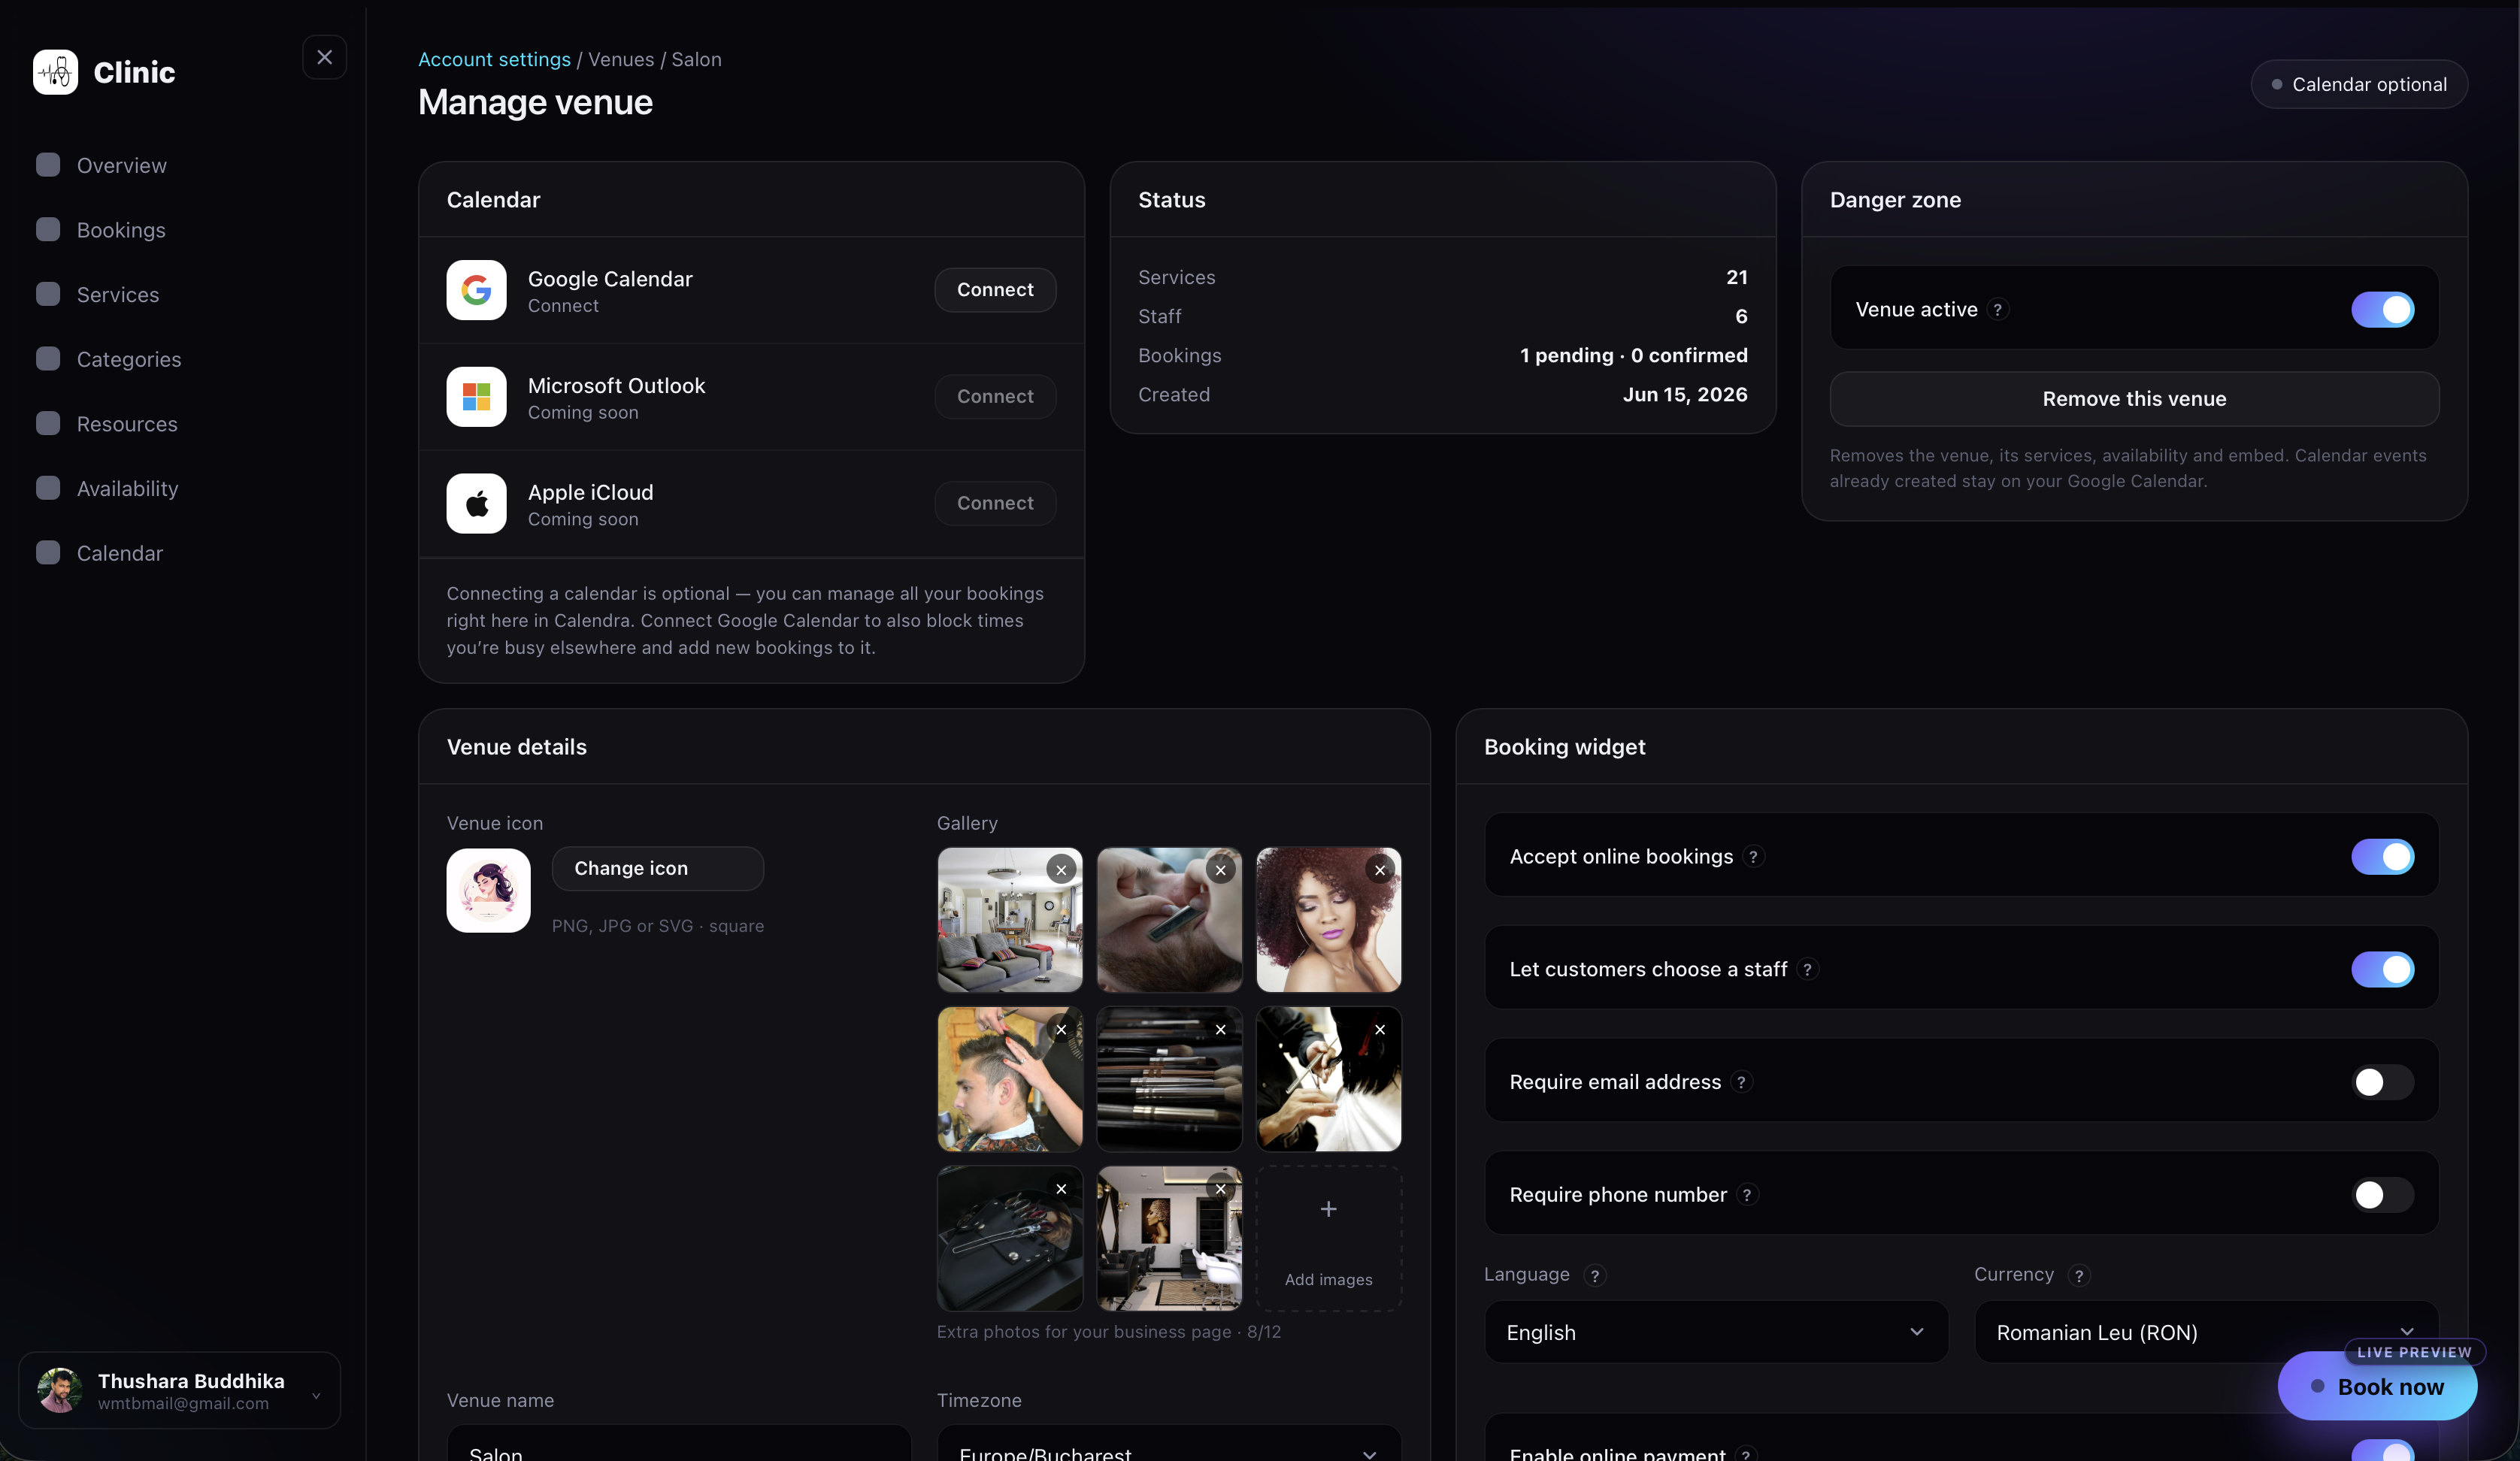The height and width of the screenshot is (1461, 2520).
Task: Click the Book now live preview button
Action: click(2377, 1387)
